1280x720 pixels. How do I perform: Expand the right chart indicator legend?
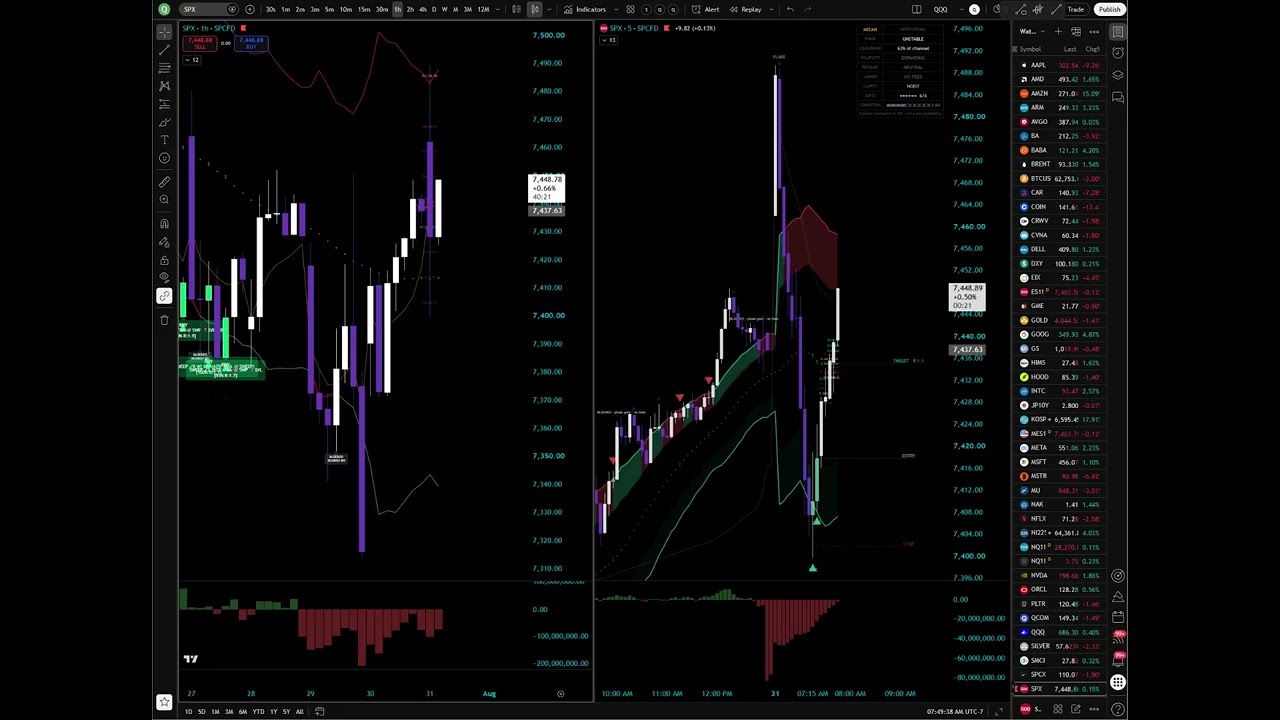click(x=609, y=40)
